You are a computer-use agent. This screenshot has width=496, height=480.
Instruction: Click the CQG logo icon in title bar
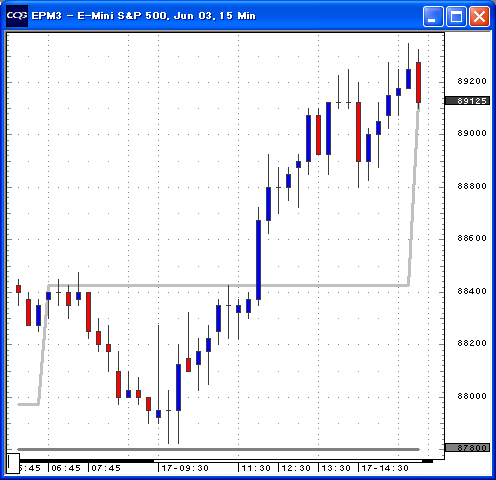pyautogui.click(x=17, y=16)
